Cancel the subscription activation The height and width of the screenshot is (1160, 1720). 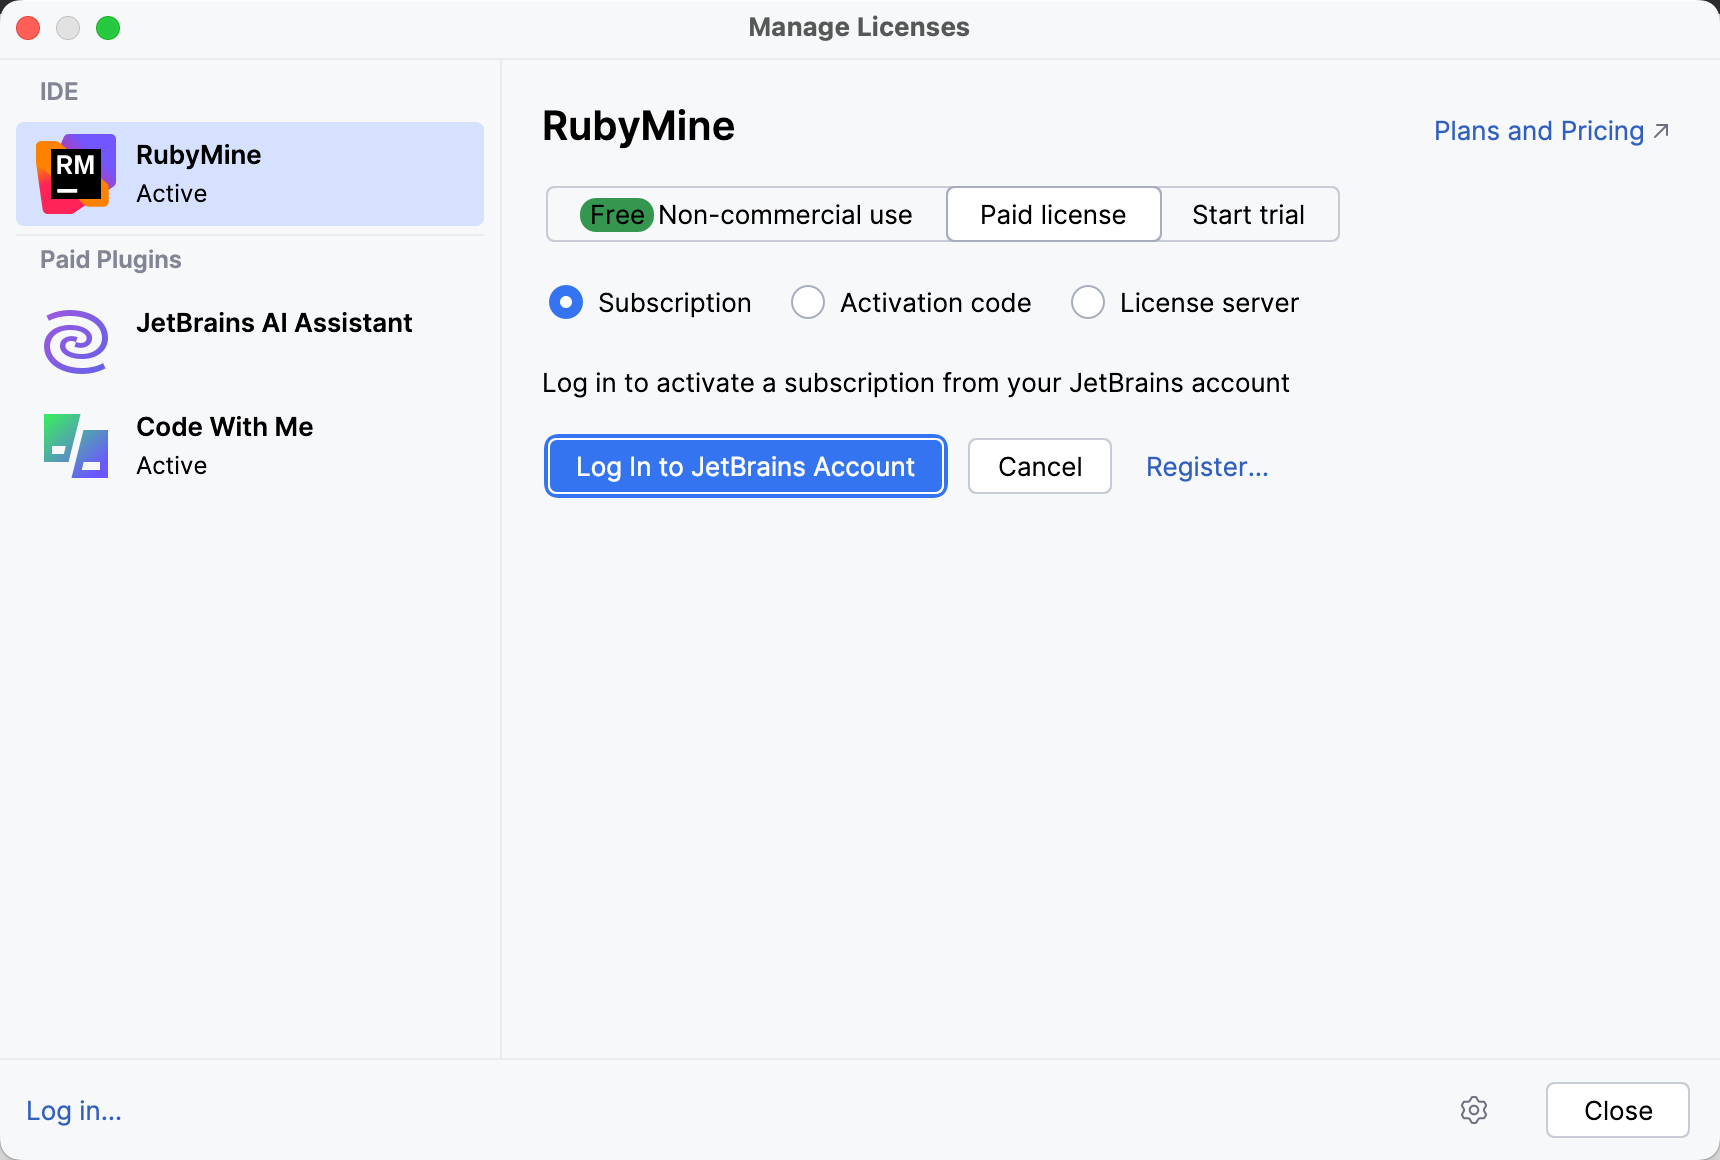tap(1039, 466)
